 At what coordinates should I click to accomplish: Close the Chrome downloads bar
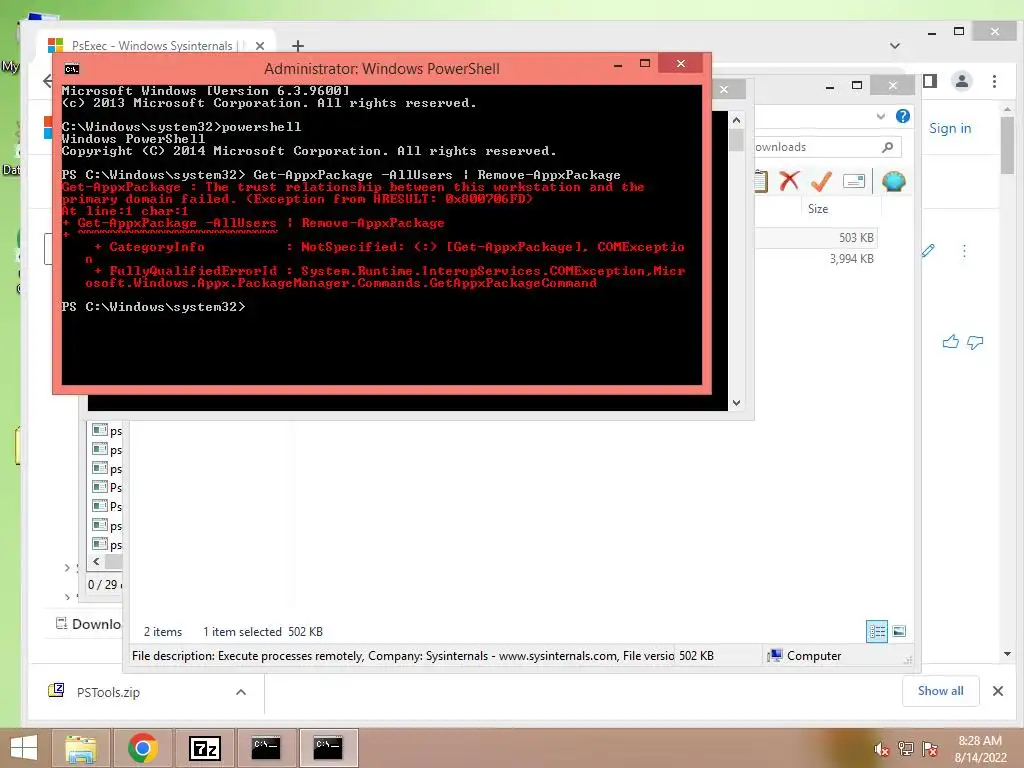point(998,691)
